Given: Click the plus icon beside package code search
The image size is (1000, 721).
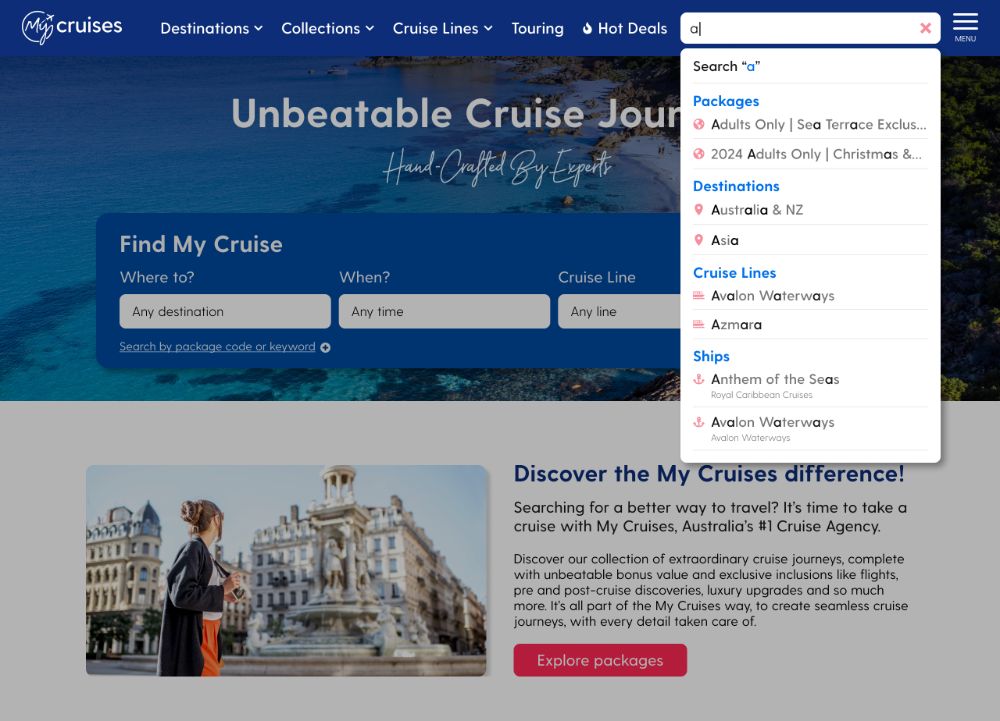Looking at the screenshot, I should click(x=325, y=347).
